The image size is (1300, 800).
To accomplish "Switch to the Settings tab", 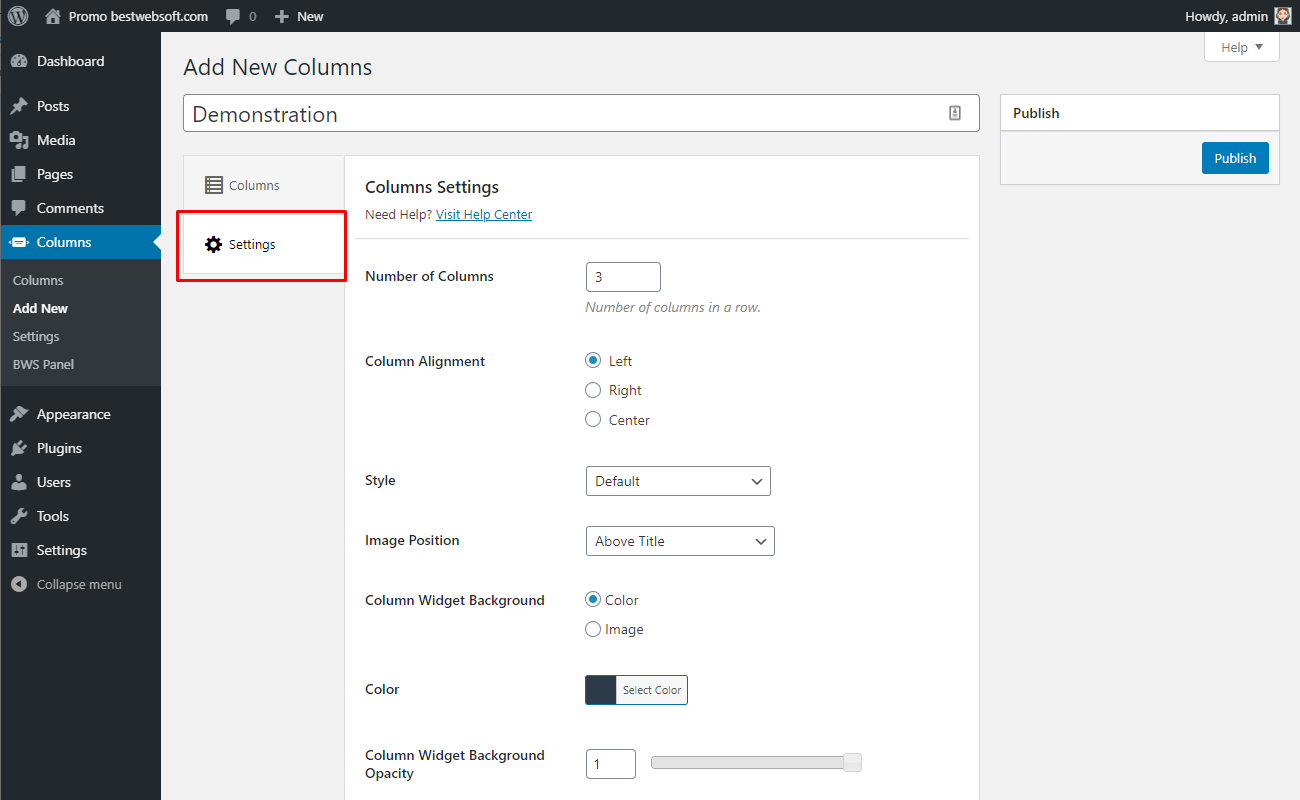I will [264, 244].
